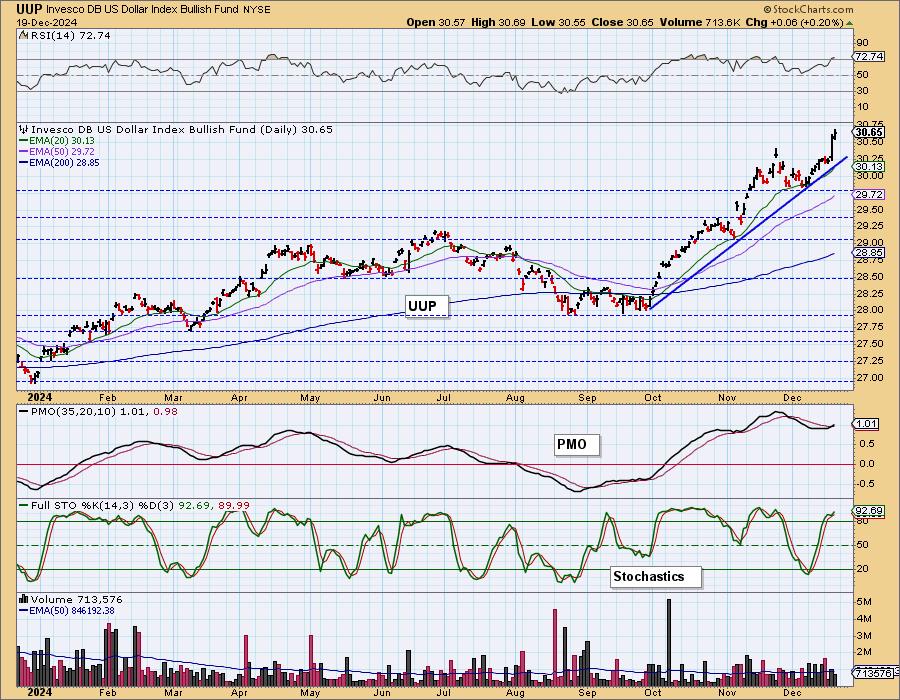
Task: Click the High 30.69 value
Action: pyautogui.click(x=498, y=22)
